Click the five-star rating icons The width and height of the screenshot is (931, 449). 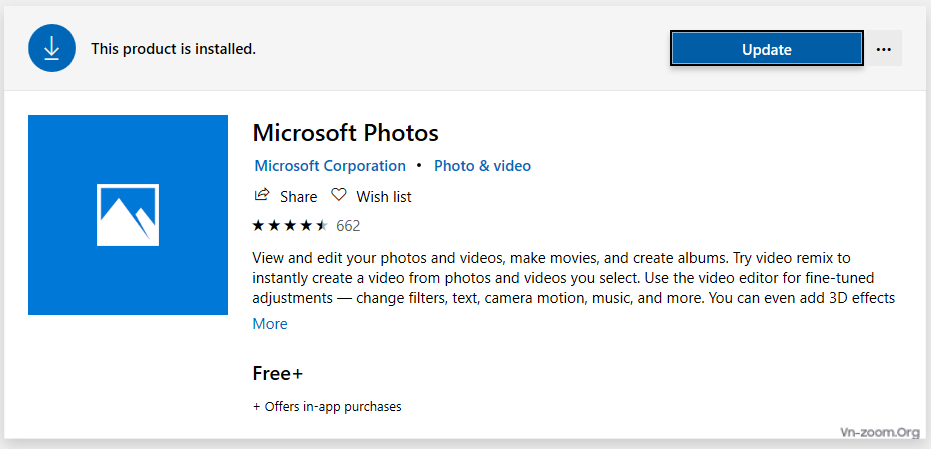pyautogui.click(x=290, y=226)
